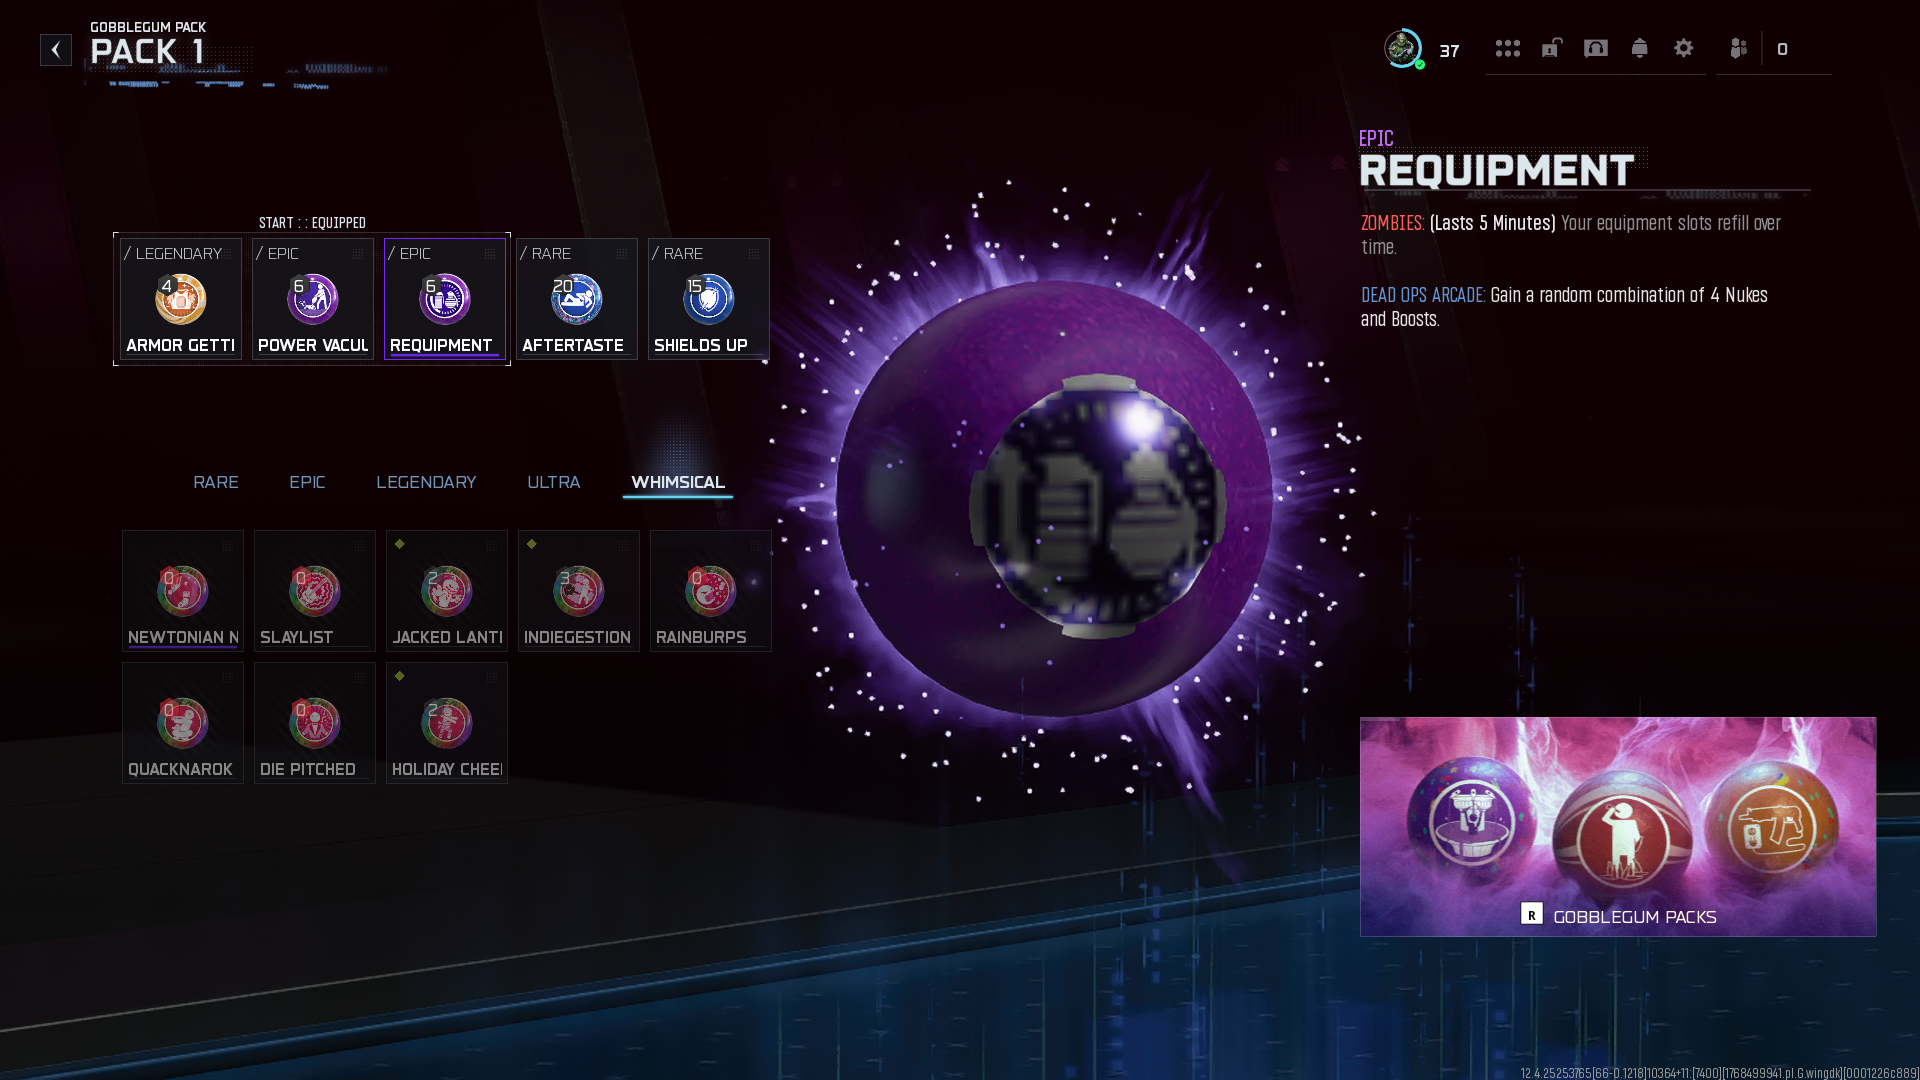Switch to the Rare tab
This screenshot has height=1080, width=1920.
[215, 482]
